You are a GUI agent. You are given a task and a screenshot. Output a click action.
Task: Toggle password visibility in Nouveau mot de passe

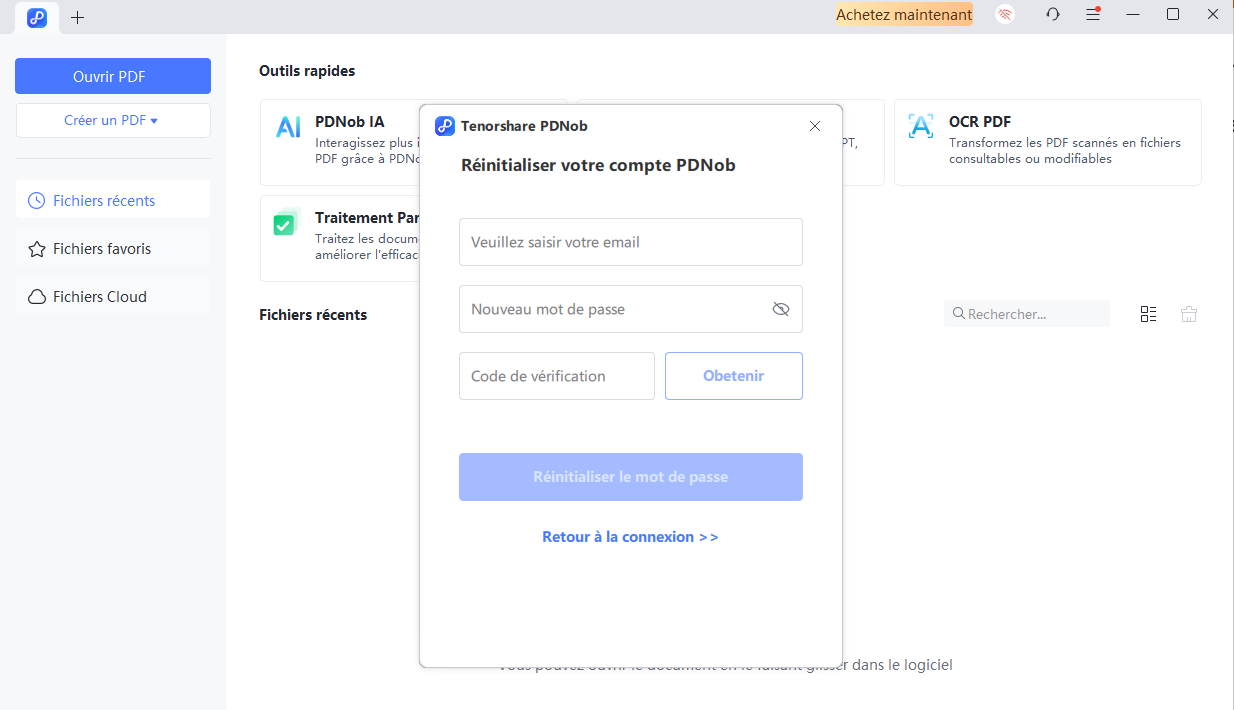[x=780, y=309]
